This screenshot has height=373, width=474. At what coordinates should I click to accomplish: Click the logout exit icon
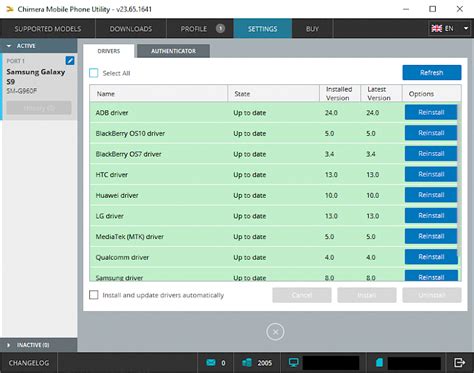coord(460,362)
